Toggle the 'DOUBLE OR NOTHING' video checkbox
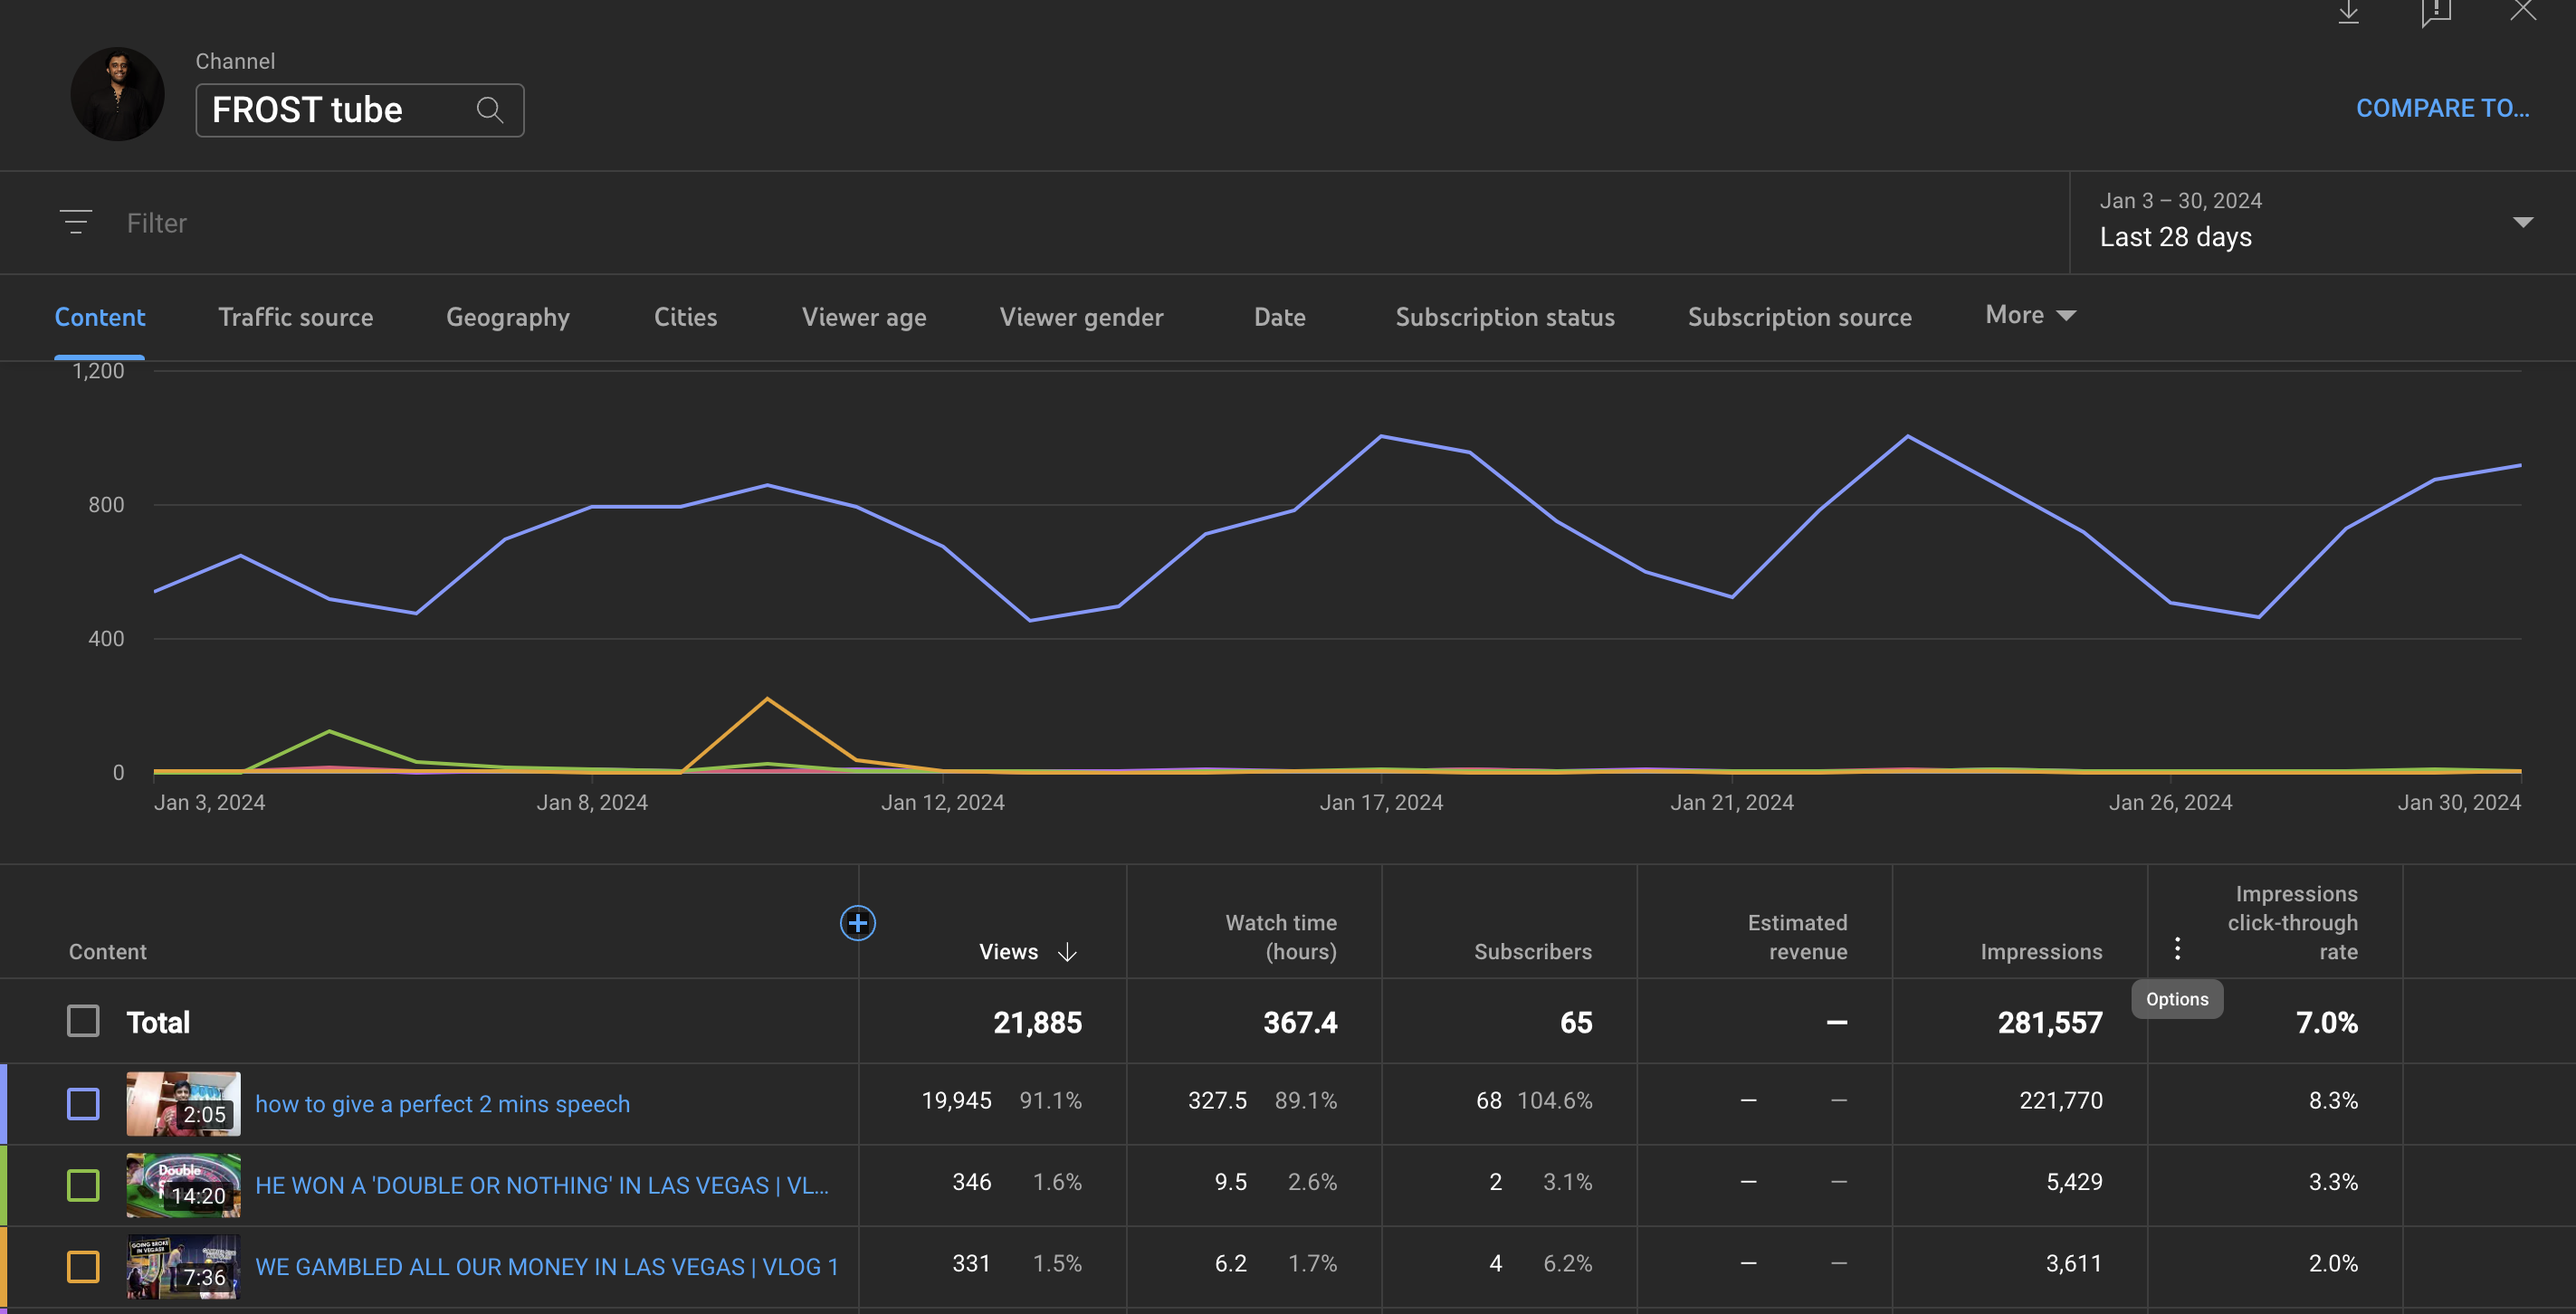Screen dimensions: 2576x1314 click(x=83, y=1185)
